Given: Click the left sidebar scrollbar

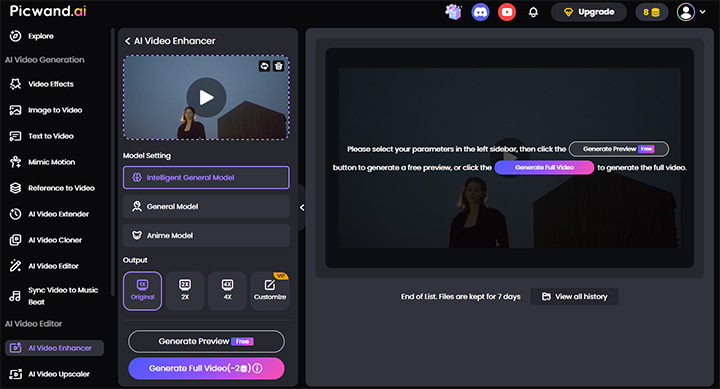Looking at the screenshot, I should tap(112, 163).
